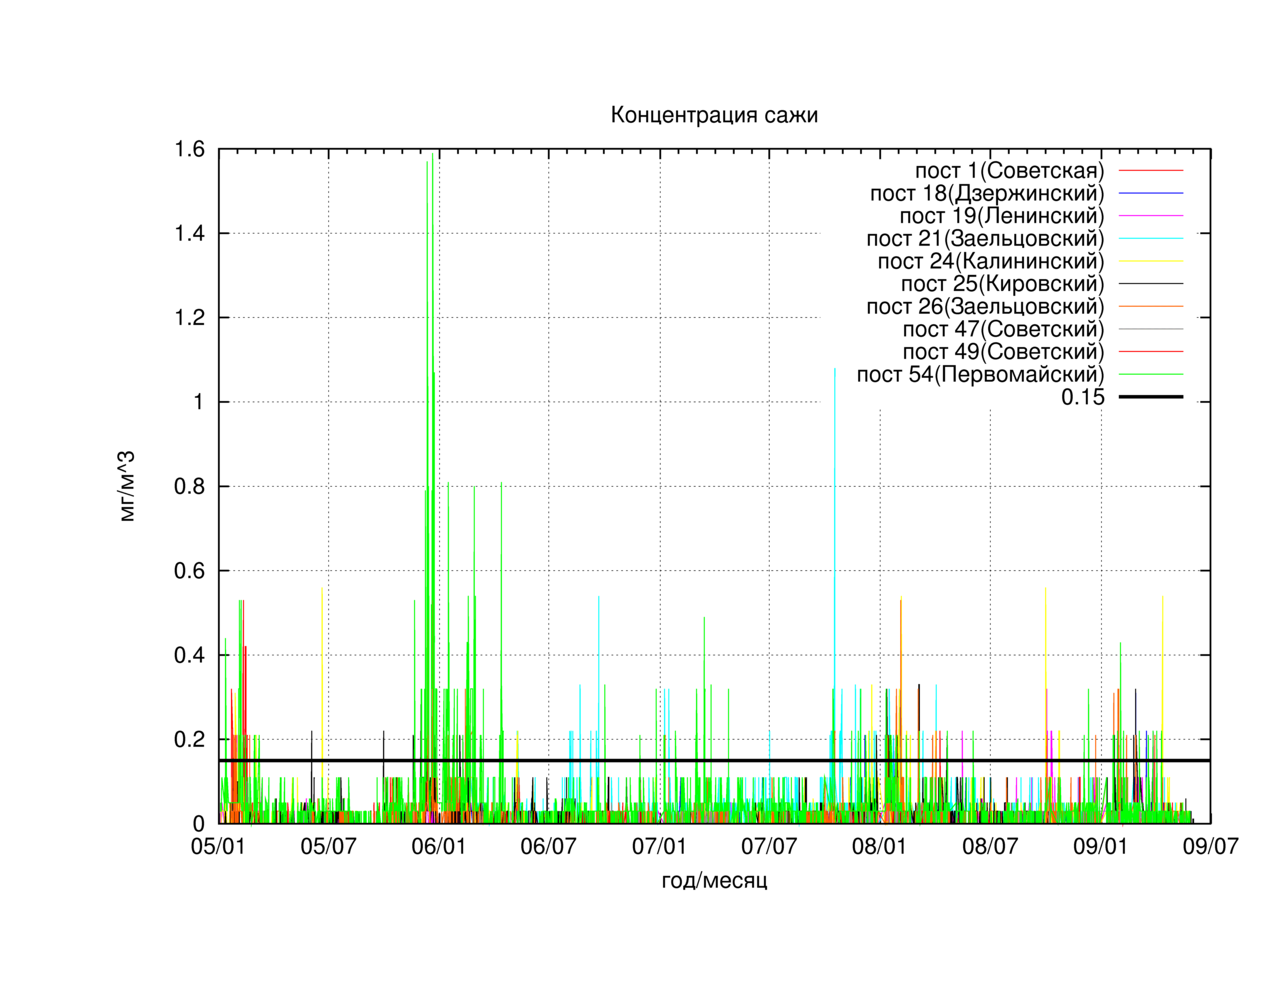Viewport: 1280px width, 990px height.
Task: Click the green line sample for пост 54
Action: (x=1150, y=375)
